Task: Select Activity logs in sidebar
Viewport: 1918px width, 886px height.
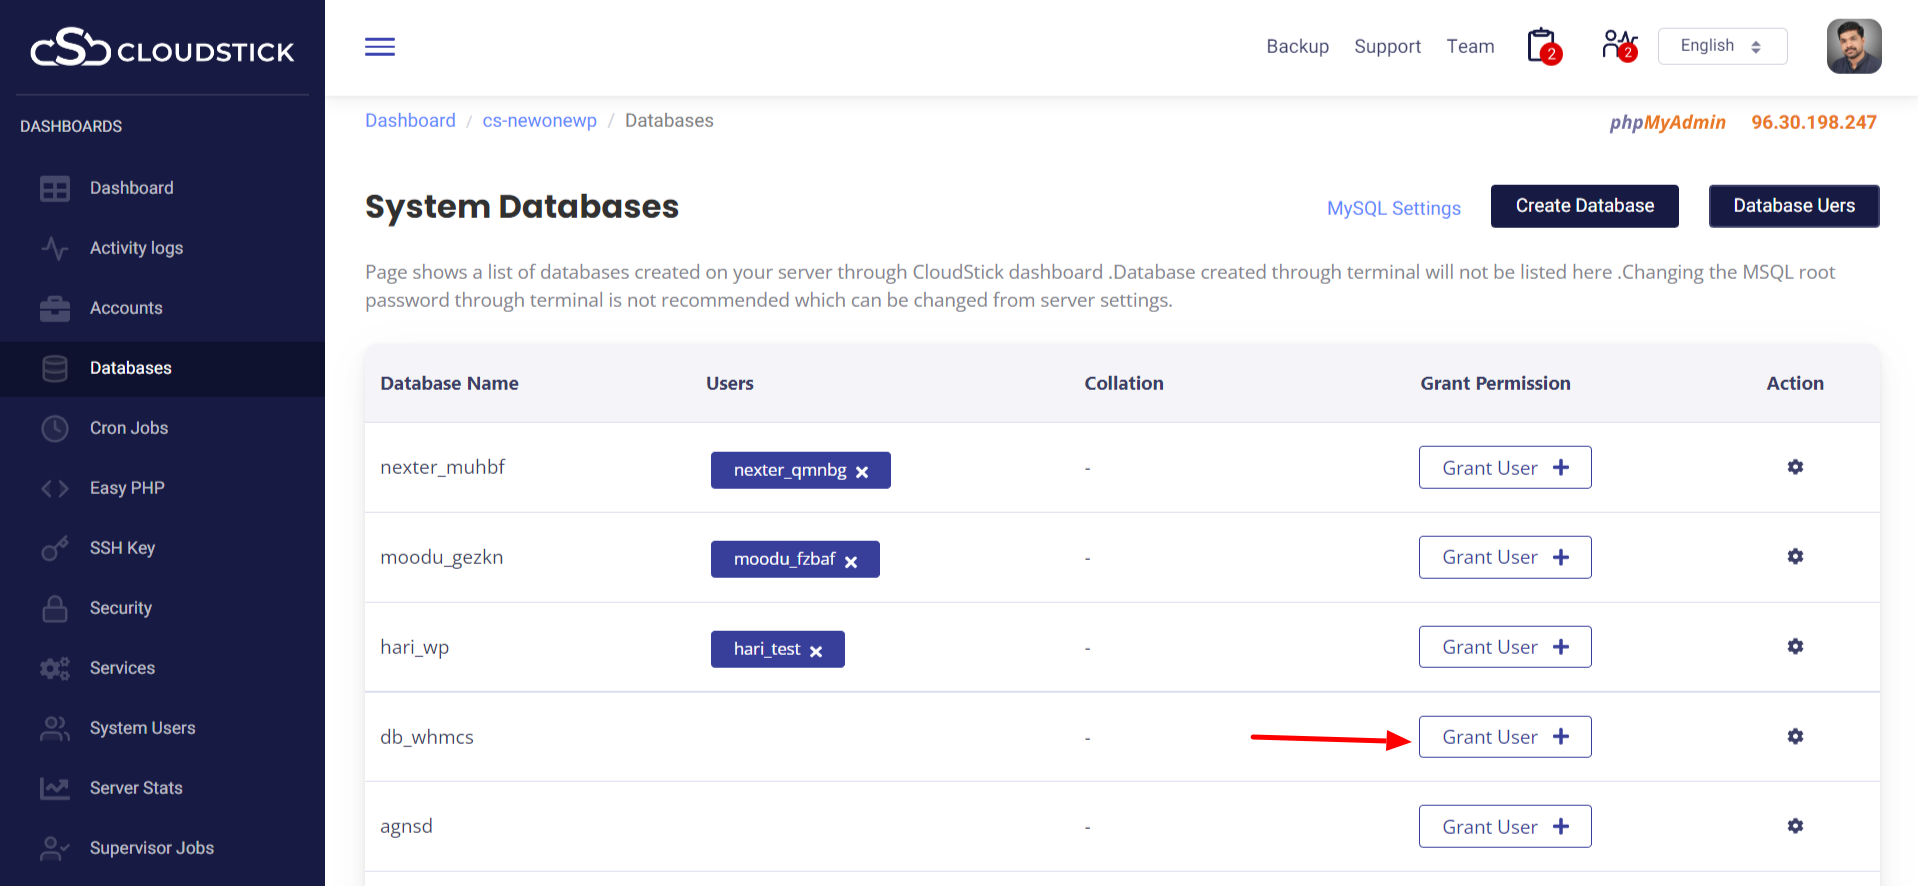Action: (136, 248)
